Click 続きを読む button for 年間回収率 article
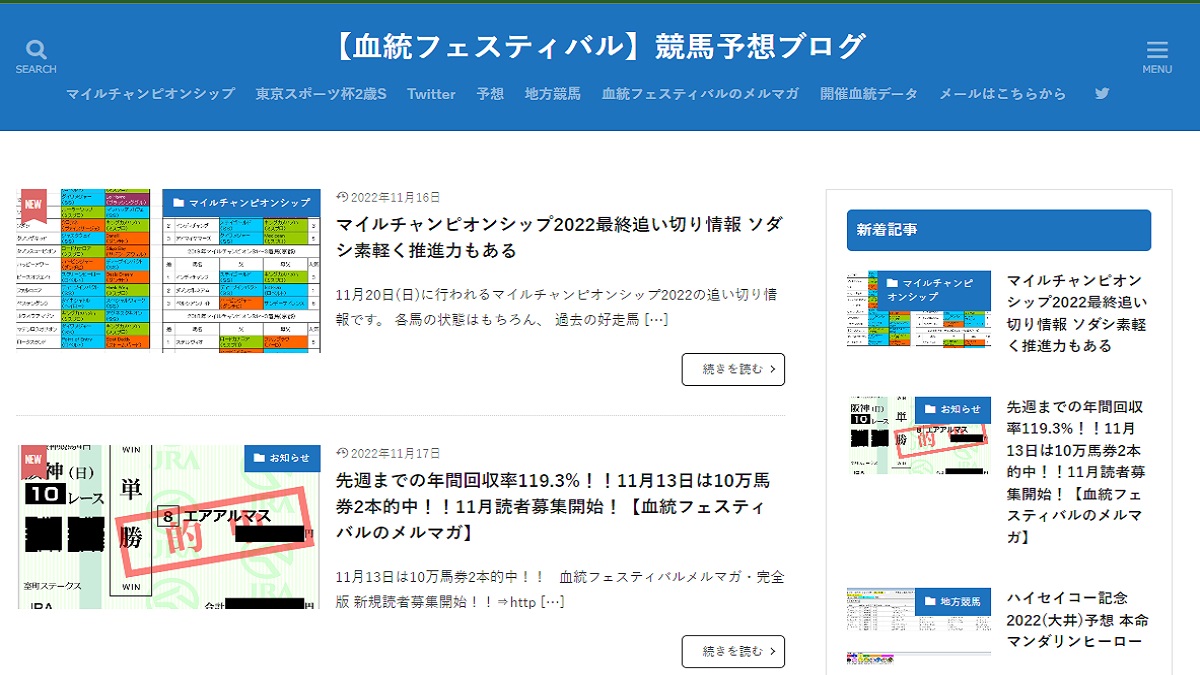Image resolution: width=1200 pixels, height=675 pixels. tap(733, 651)
